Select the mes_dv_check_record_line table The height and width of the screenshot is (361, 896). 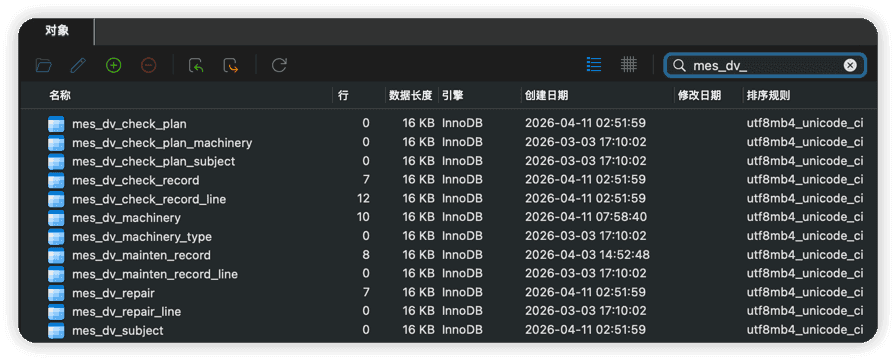pos(149,199)
